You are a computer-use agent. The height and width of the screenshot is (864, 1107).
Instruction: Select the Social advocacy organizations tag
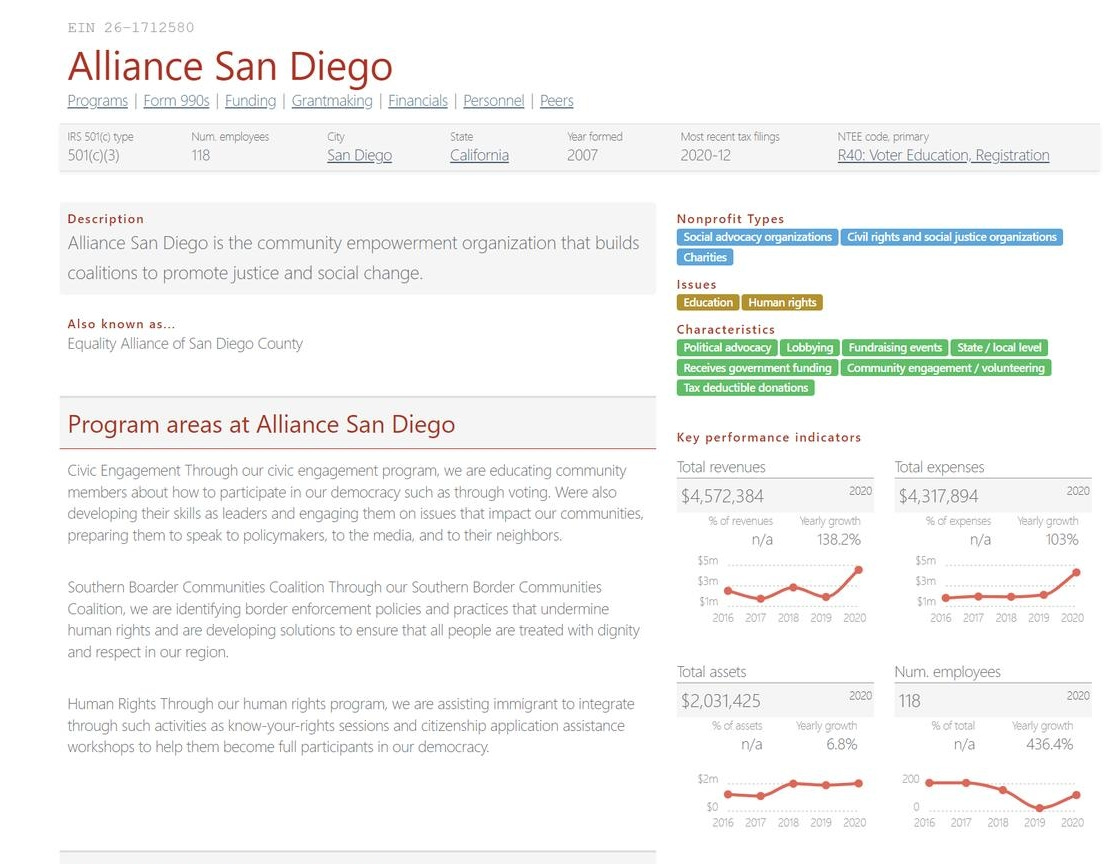(758, 237)
